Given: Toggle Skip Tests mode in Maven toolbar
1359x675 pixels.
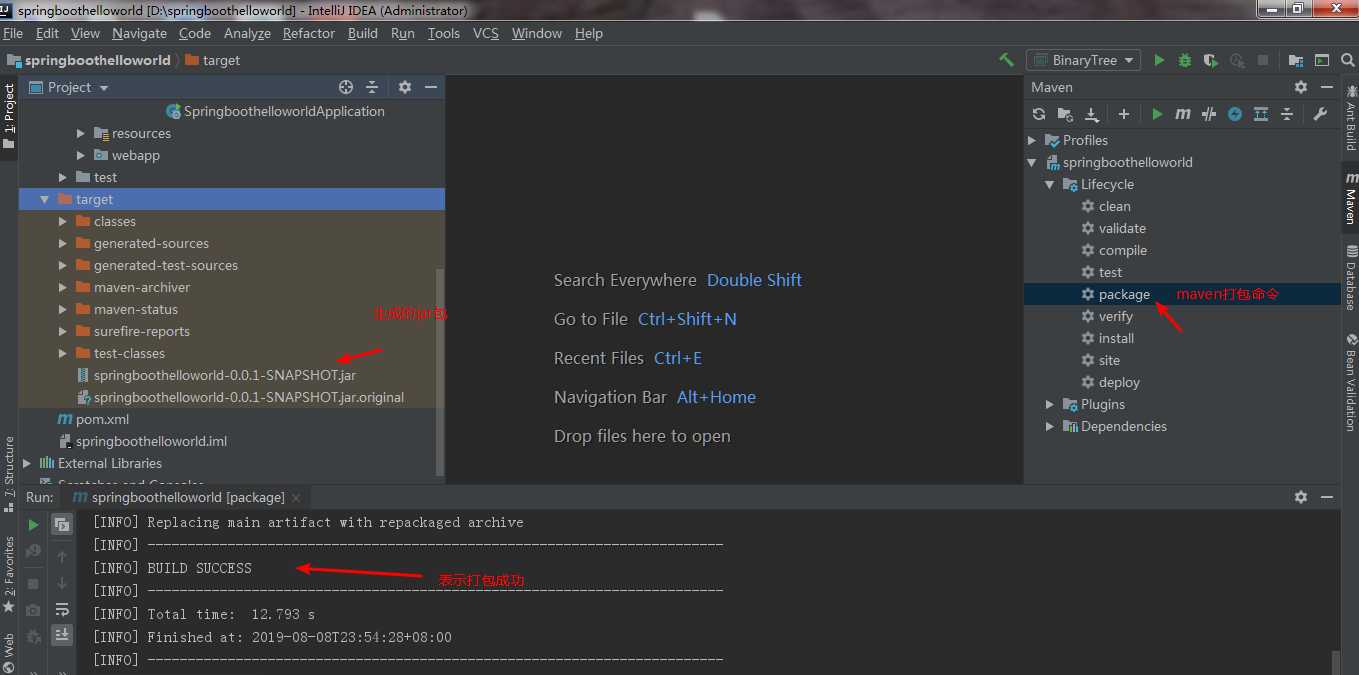Looking at the screenshot, I should tap(1235, 114).
